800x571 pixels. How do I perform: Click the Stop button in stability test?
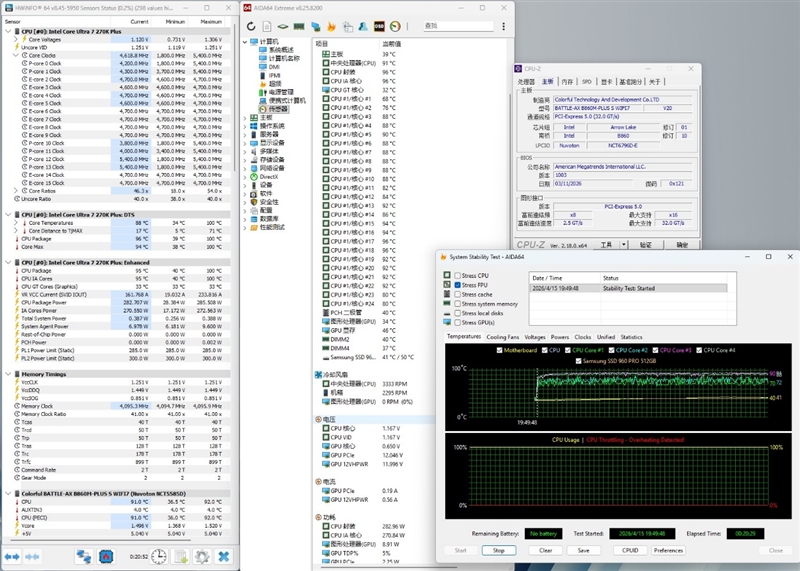(x=499, y=550)
